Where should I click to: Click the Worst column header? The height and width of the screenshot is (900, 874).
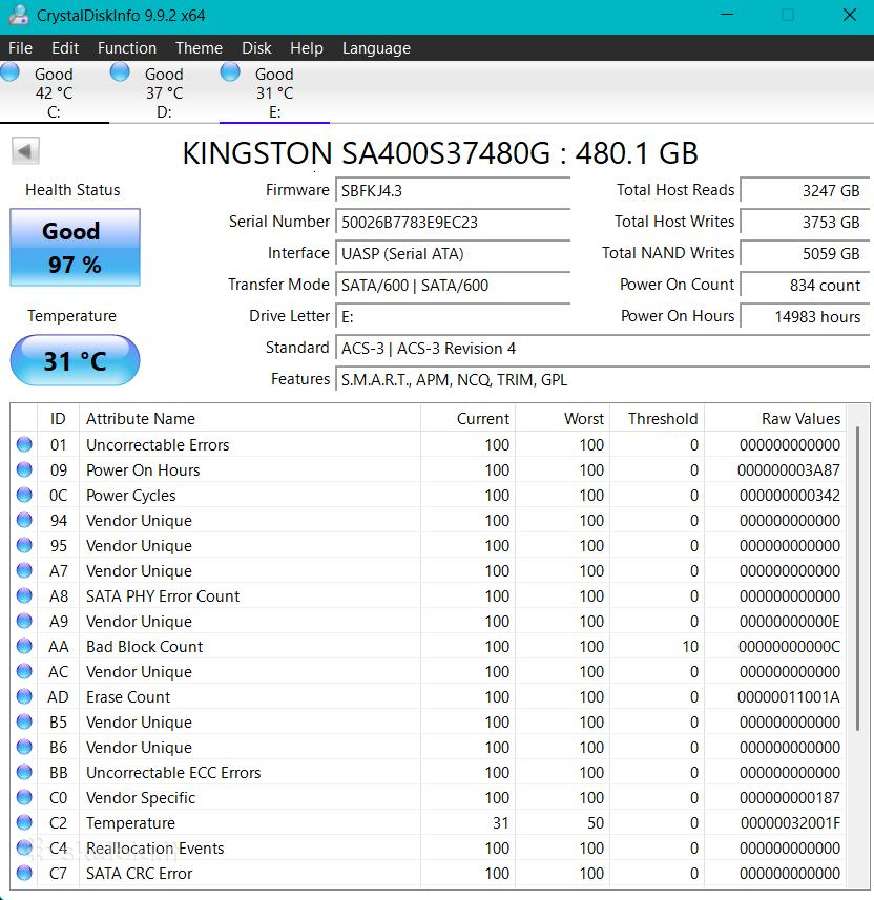click(x=562, y=418)
